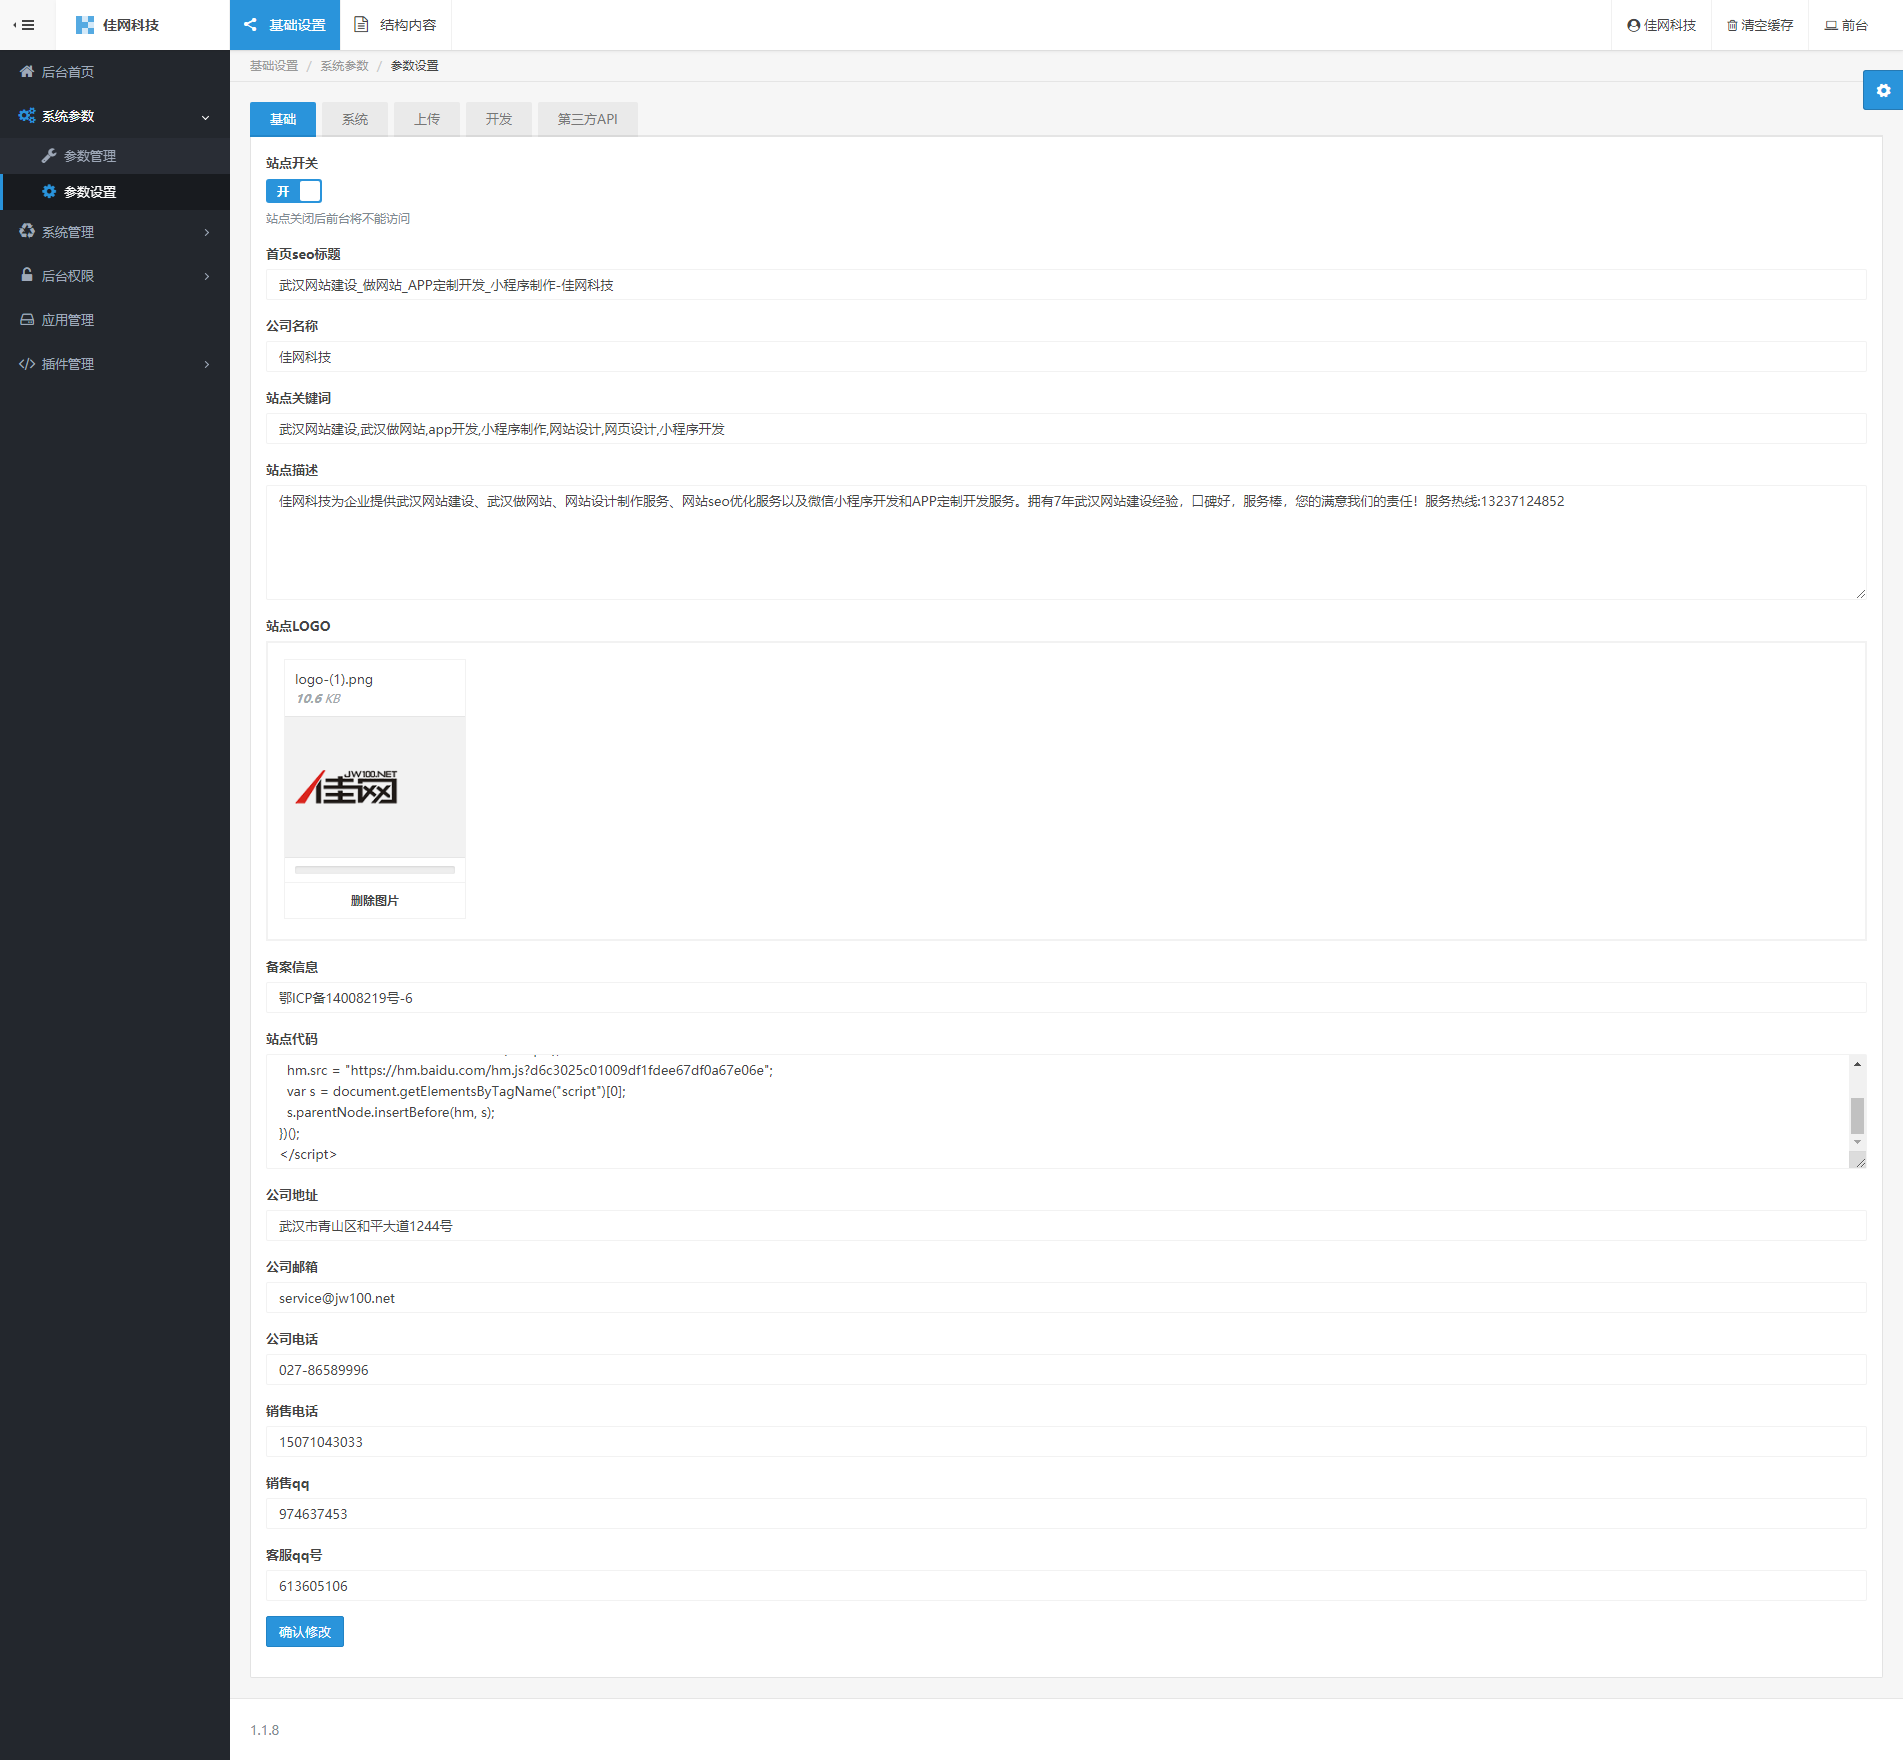Open 后台首页 in the sidebar
This screenshot has height=1760, width=1903.
115,71
